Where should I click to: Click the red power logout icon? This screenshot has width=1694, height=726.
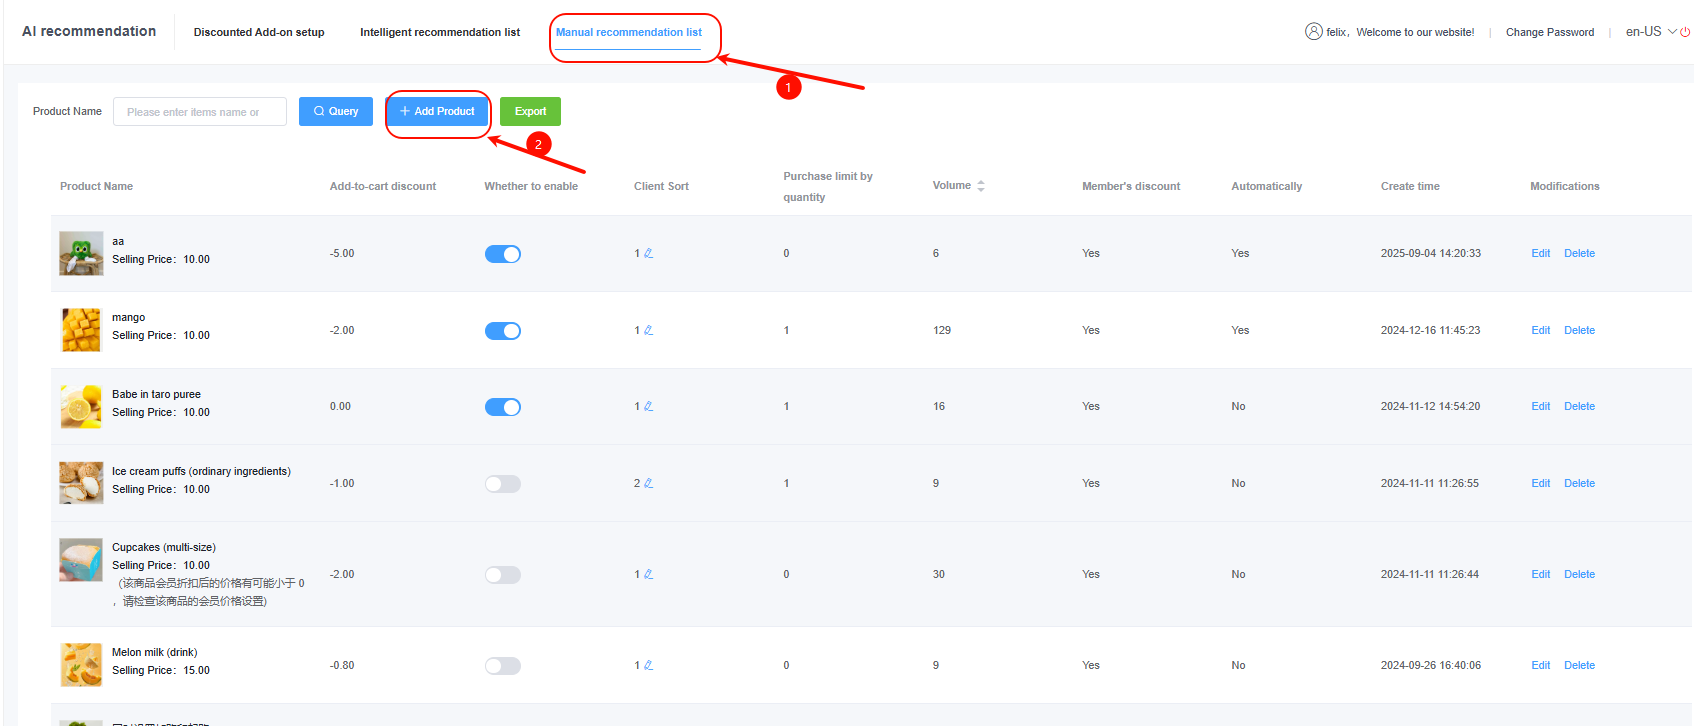click(x=1685, y=32)
